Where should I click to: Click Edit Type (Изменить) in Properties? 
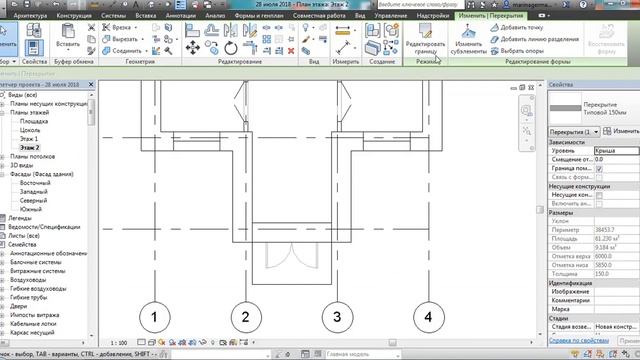[x=621, y=131]
